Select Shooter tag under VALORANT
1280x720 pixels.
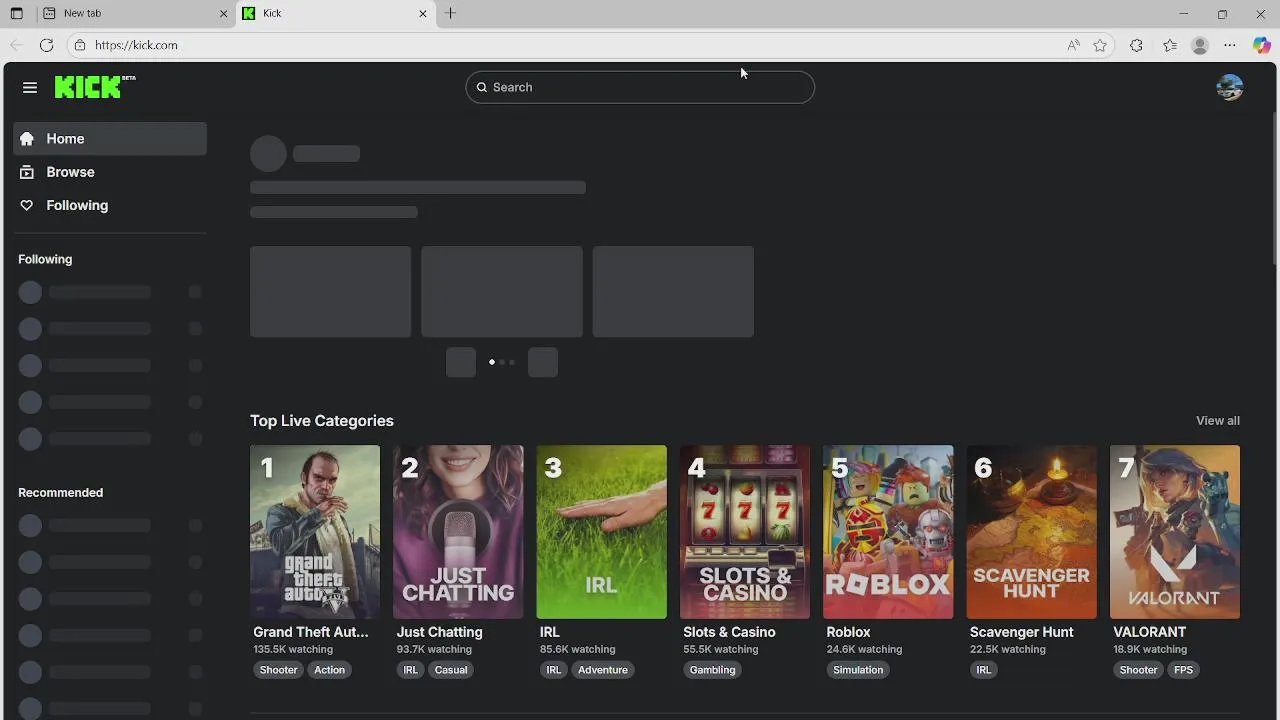click(x=1138, y=670)
